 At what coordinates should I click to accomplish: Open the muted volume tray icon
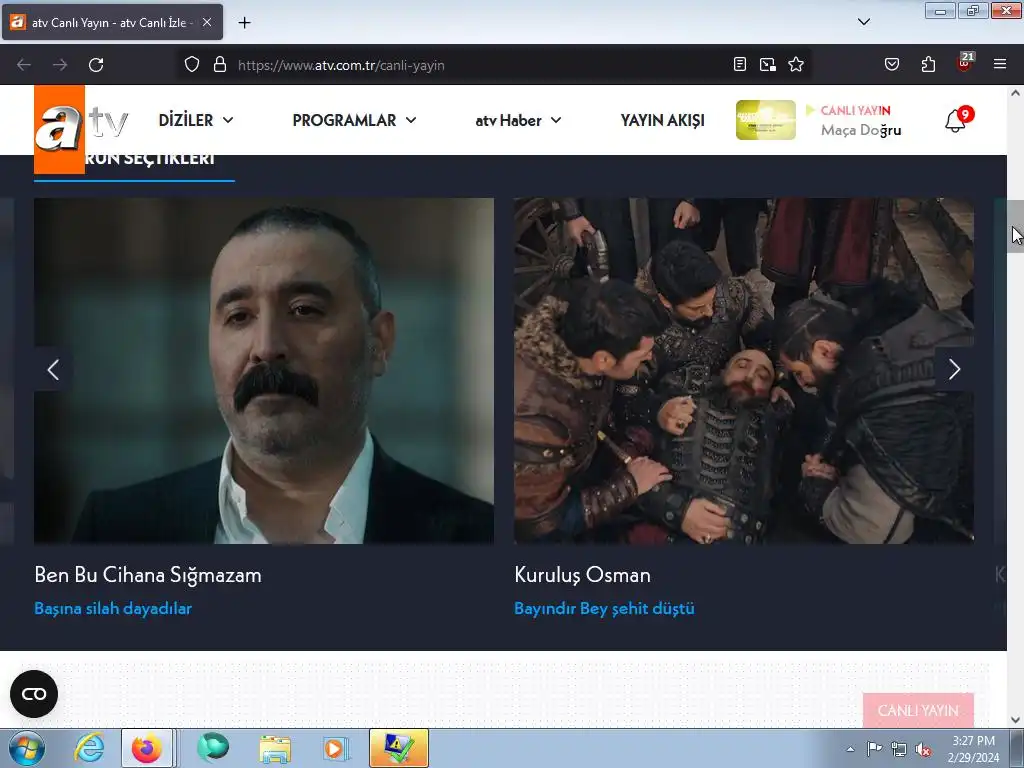(923, 749)
